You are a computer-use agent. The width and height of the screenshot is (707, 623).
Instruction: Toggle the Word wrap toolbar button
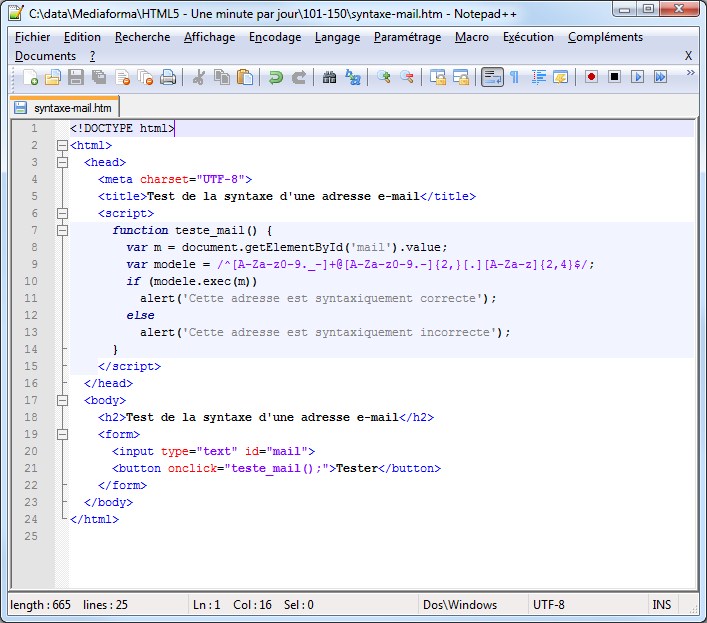point(491,77)
